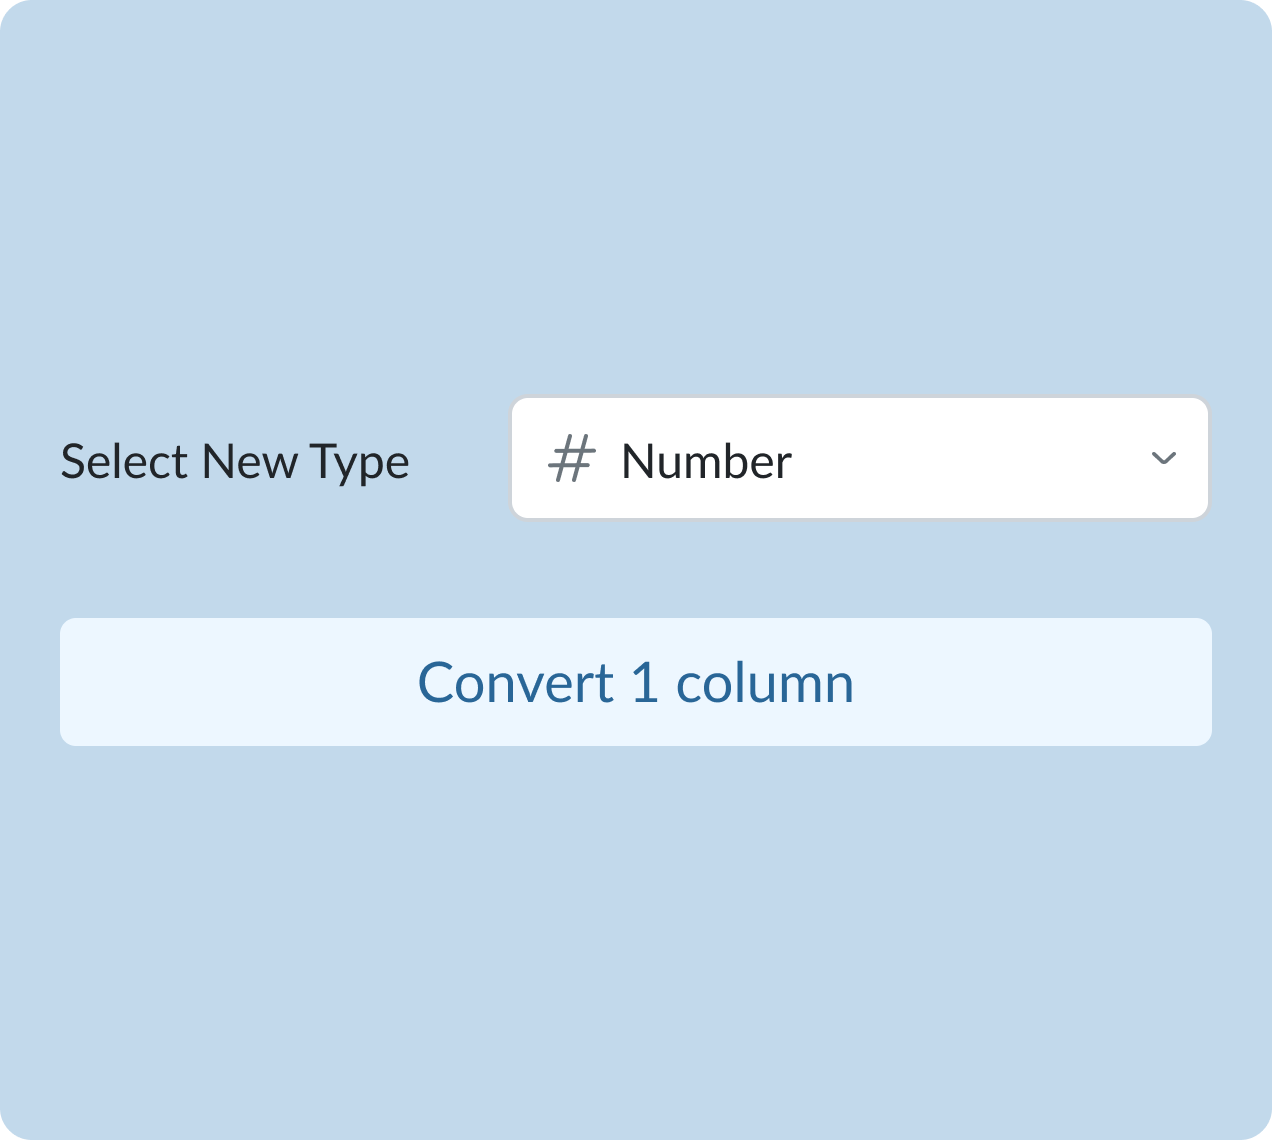Hit the down-chevron in the type selector

[x=1163, y=459]
